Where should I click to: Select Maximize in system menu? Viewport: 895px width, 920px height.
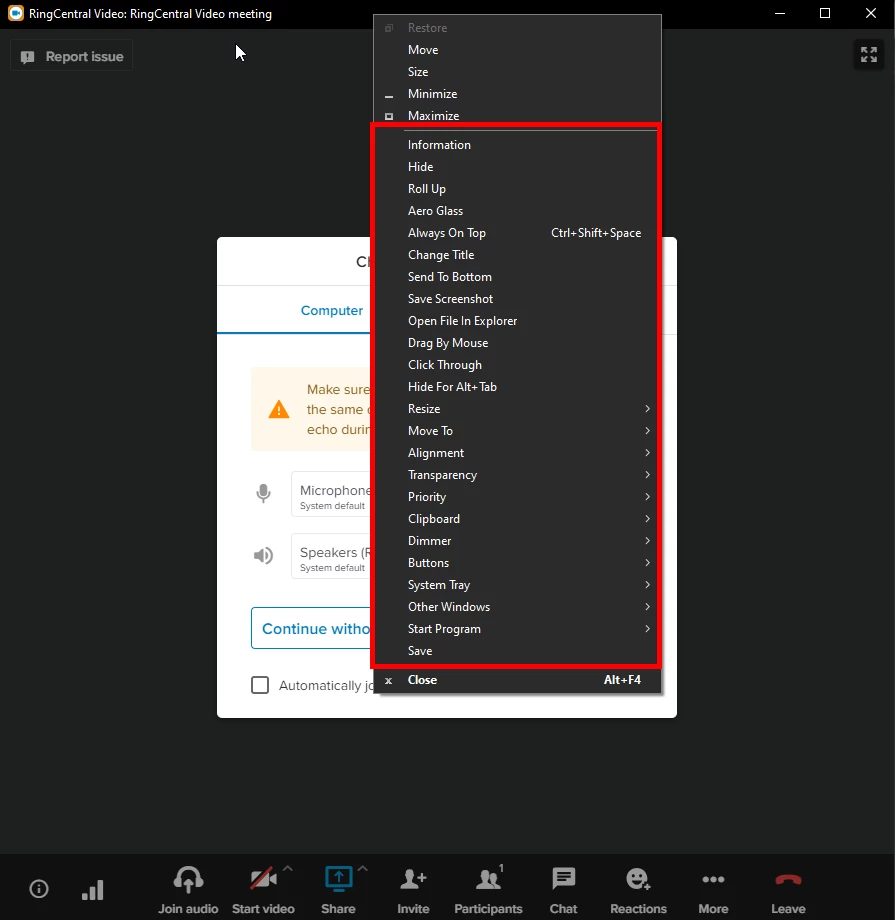pos(518,116)
